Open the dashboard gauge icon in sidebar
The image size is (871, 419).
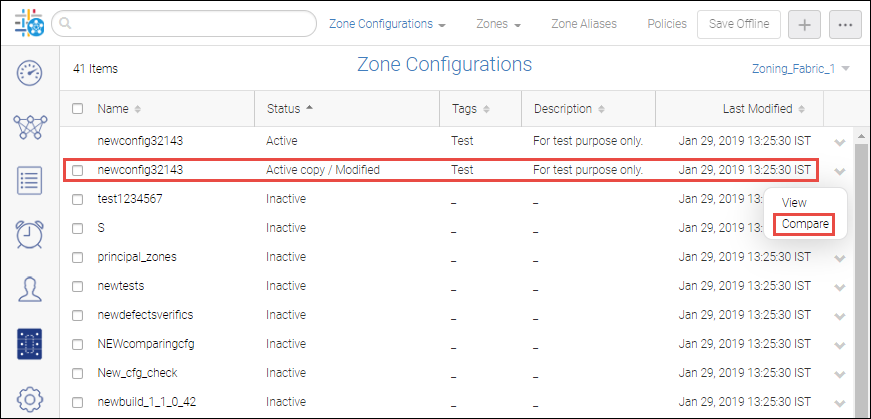29,72
